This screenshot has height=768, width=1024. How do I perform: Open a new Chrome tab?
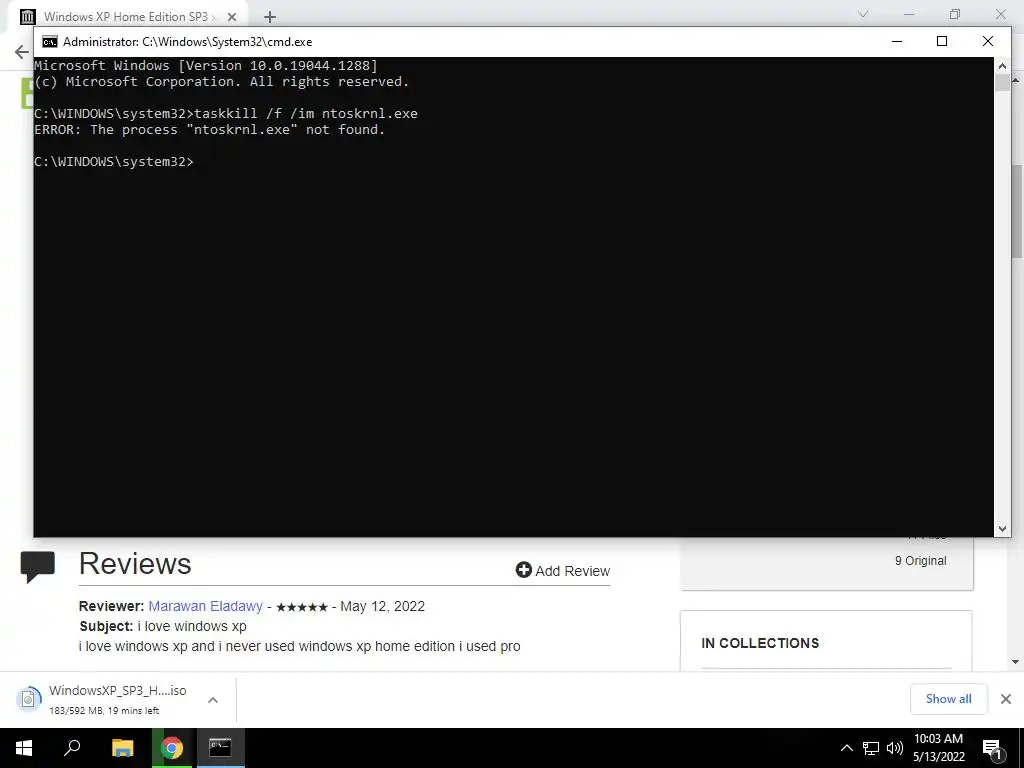coord(270,17)
